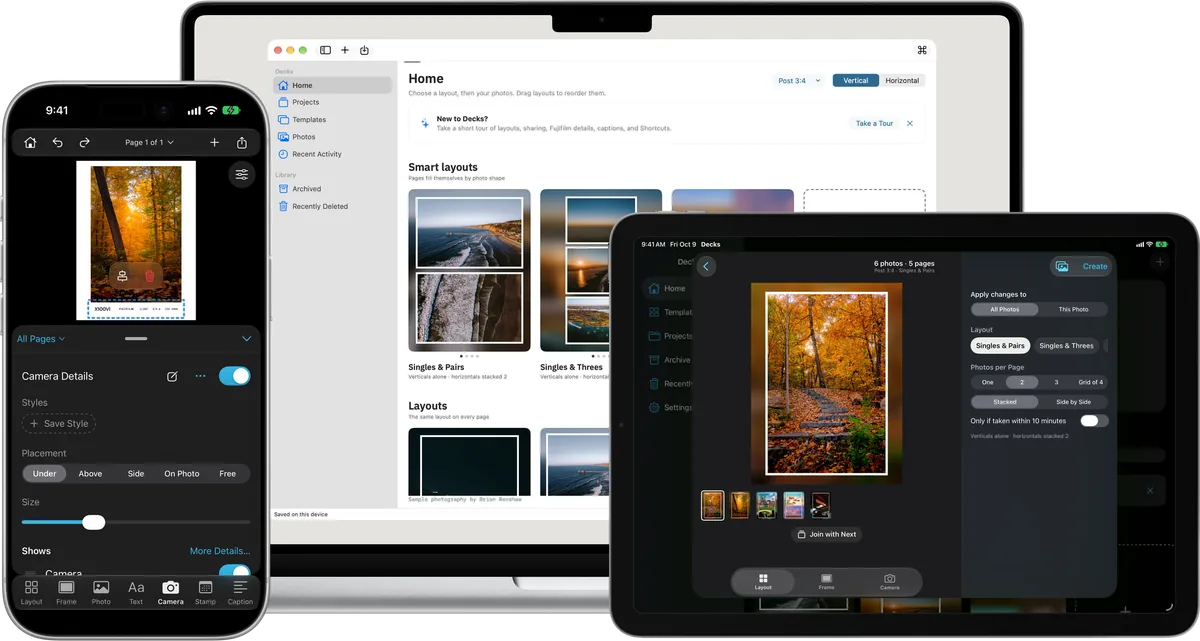Open Templates in the Mac sidebar

coord(333,119)
